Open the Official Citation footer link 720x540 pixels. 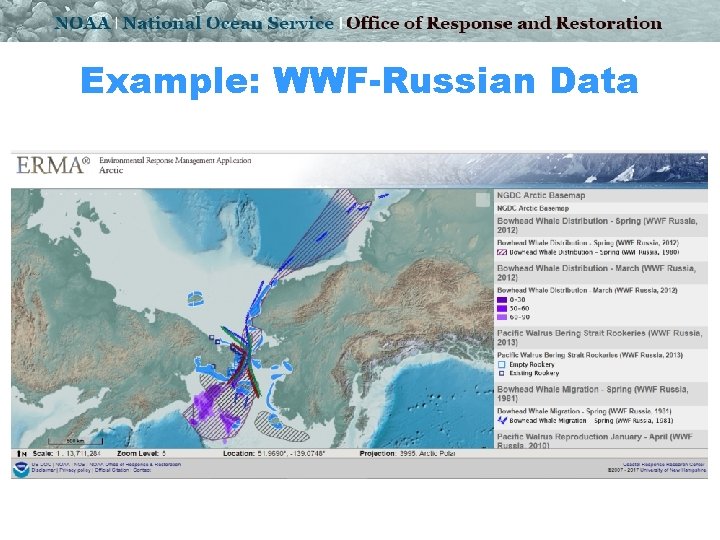pos(113,470)
